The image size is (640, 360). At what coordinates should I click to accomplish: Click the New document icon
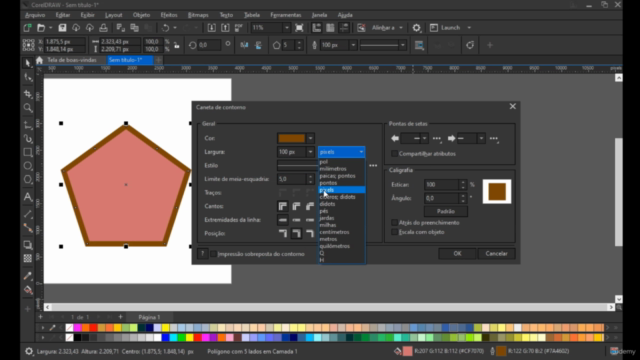tap(27, 28)
